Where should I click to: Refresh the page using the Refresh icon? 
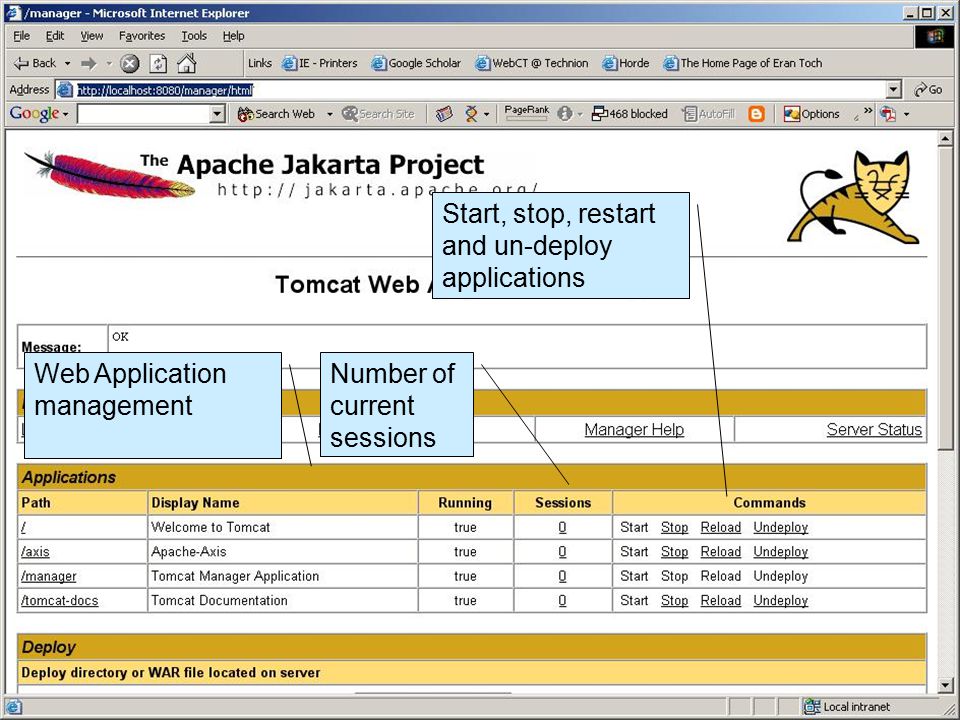tap(159, 63)
